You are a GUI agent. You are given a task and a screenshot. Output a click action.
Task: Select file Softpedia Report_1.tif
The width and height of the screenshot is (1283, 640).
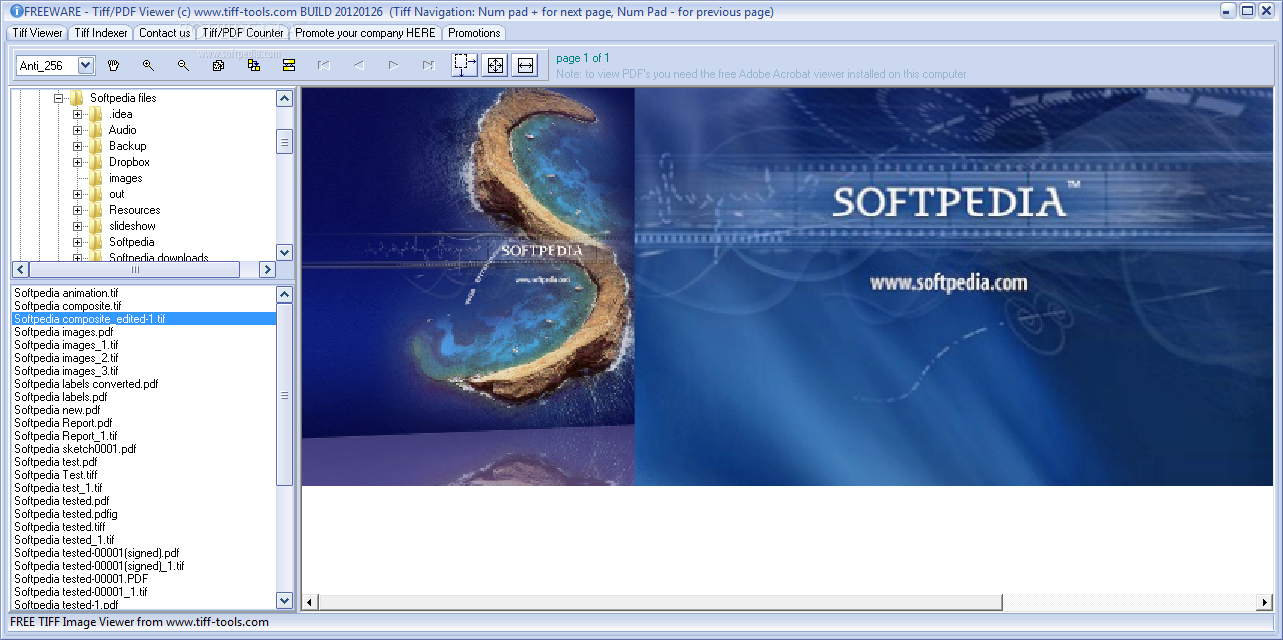point(66,436)
